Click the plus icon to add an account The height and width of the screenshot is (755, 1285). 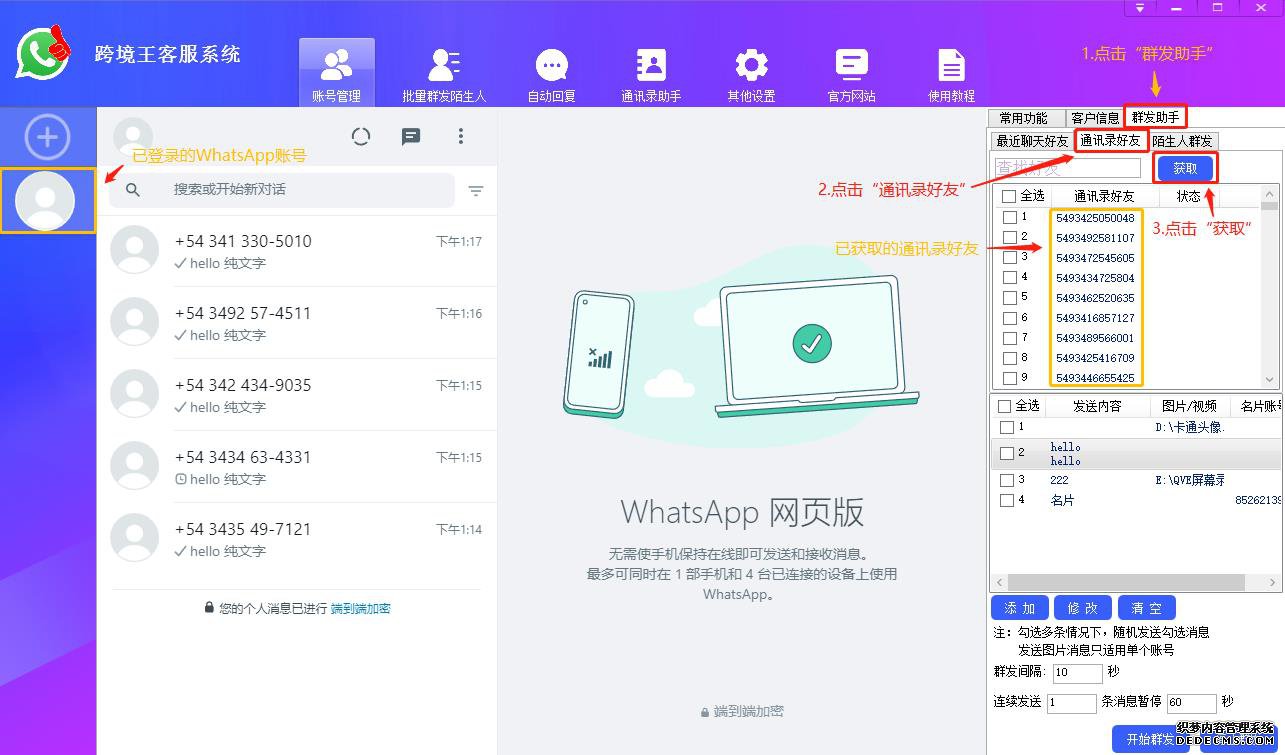[x=46, y=138]
